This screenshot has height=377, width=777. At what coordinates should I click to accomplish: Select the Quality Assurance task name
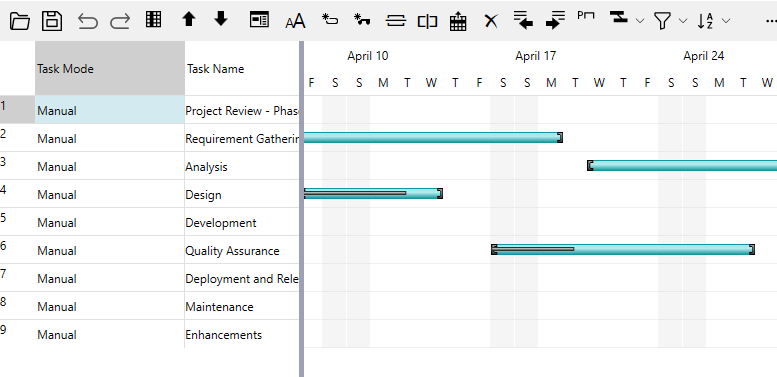pyautogui.click(x=232, y=251)
